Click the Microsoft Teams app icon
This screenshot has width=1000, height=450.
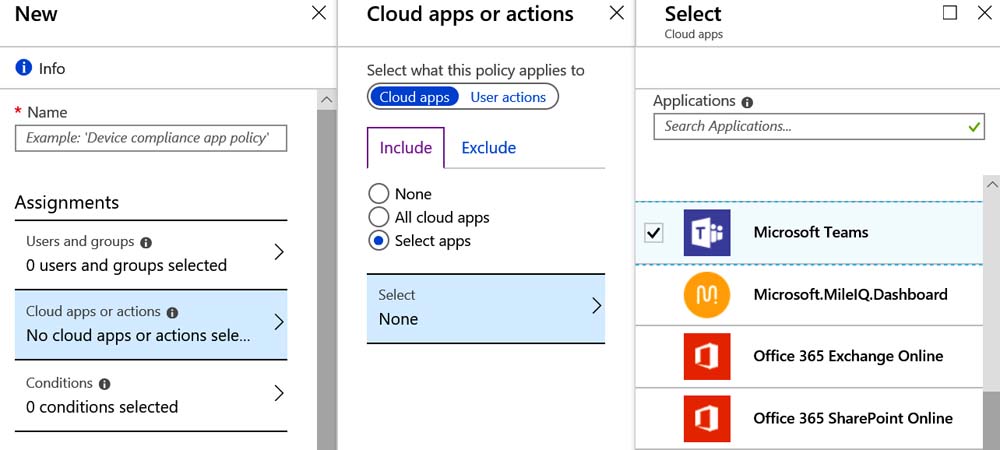707,233
